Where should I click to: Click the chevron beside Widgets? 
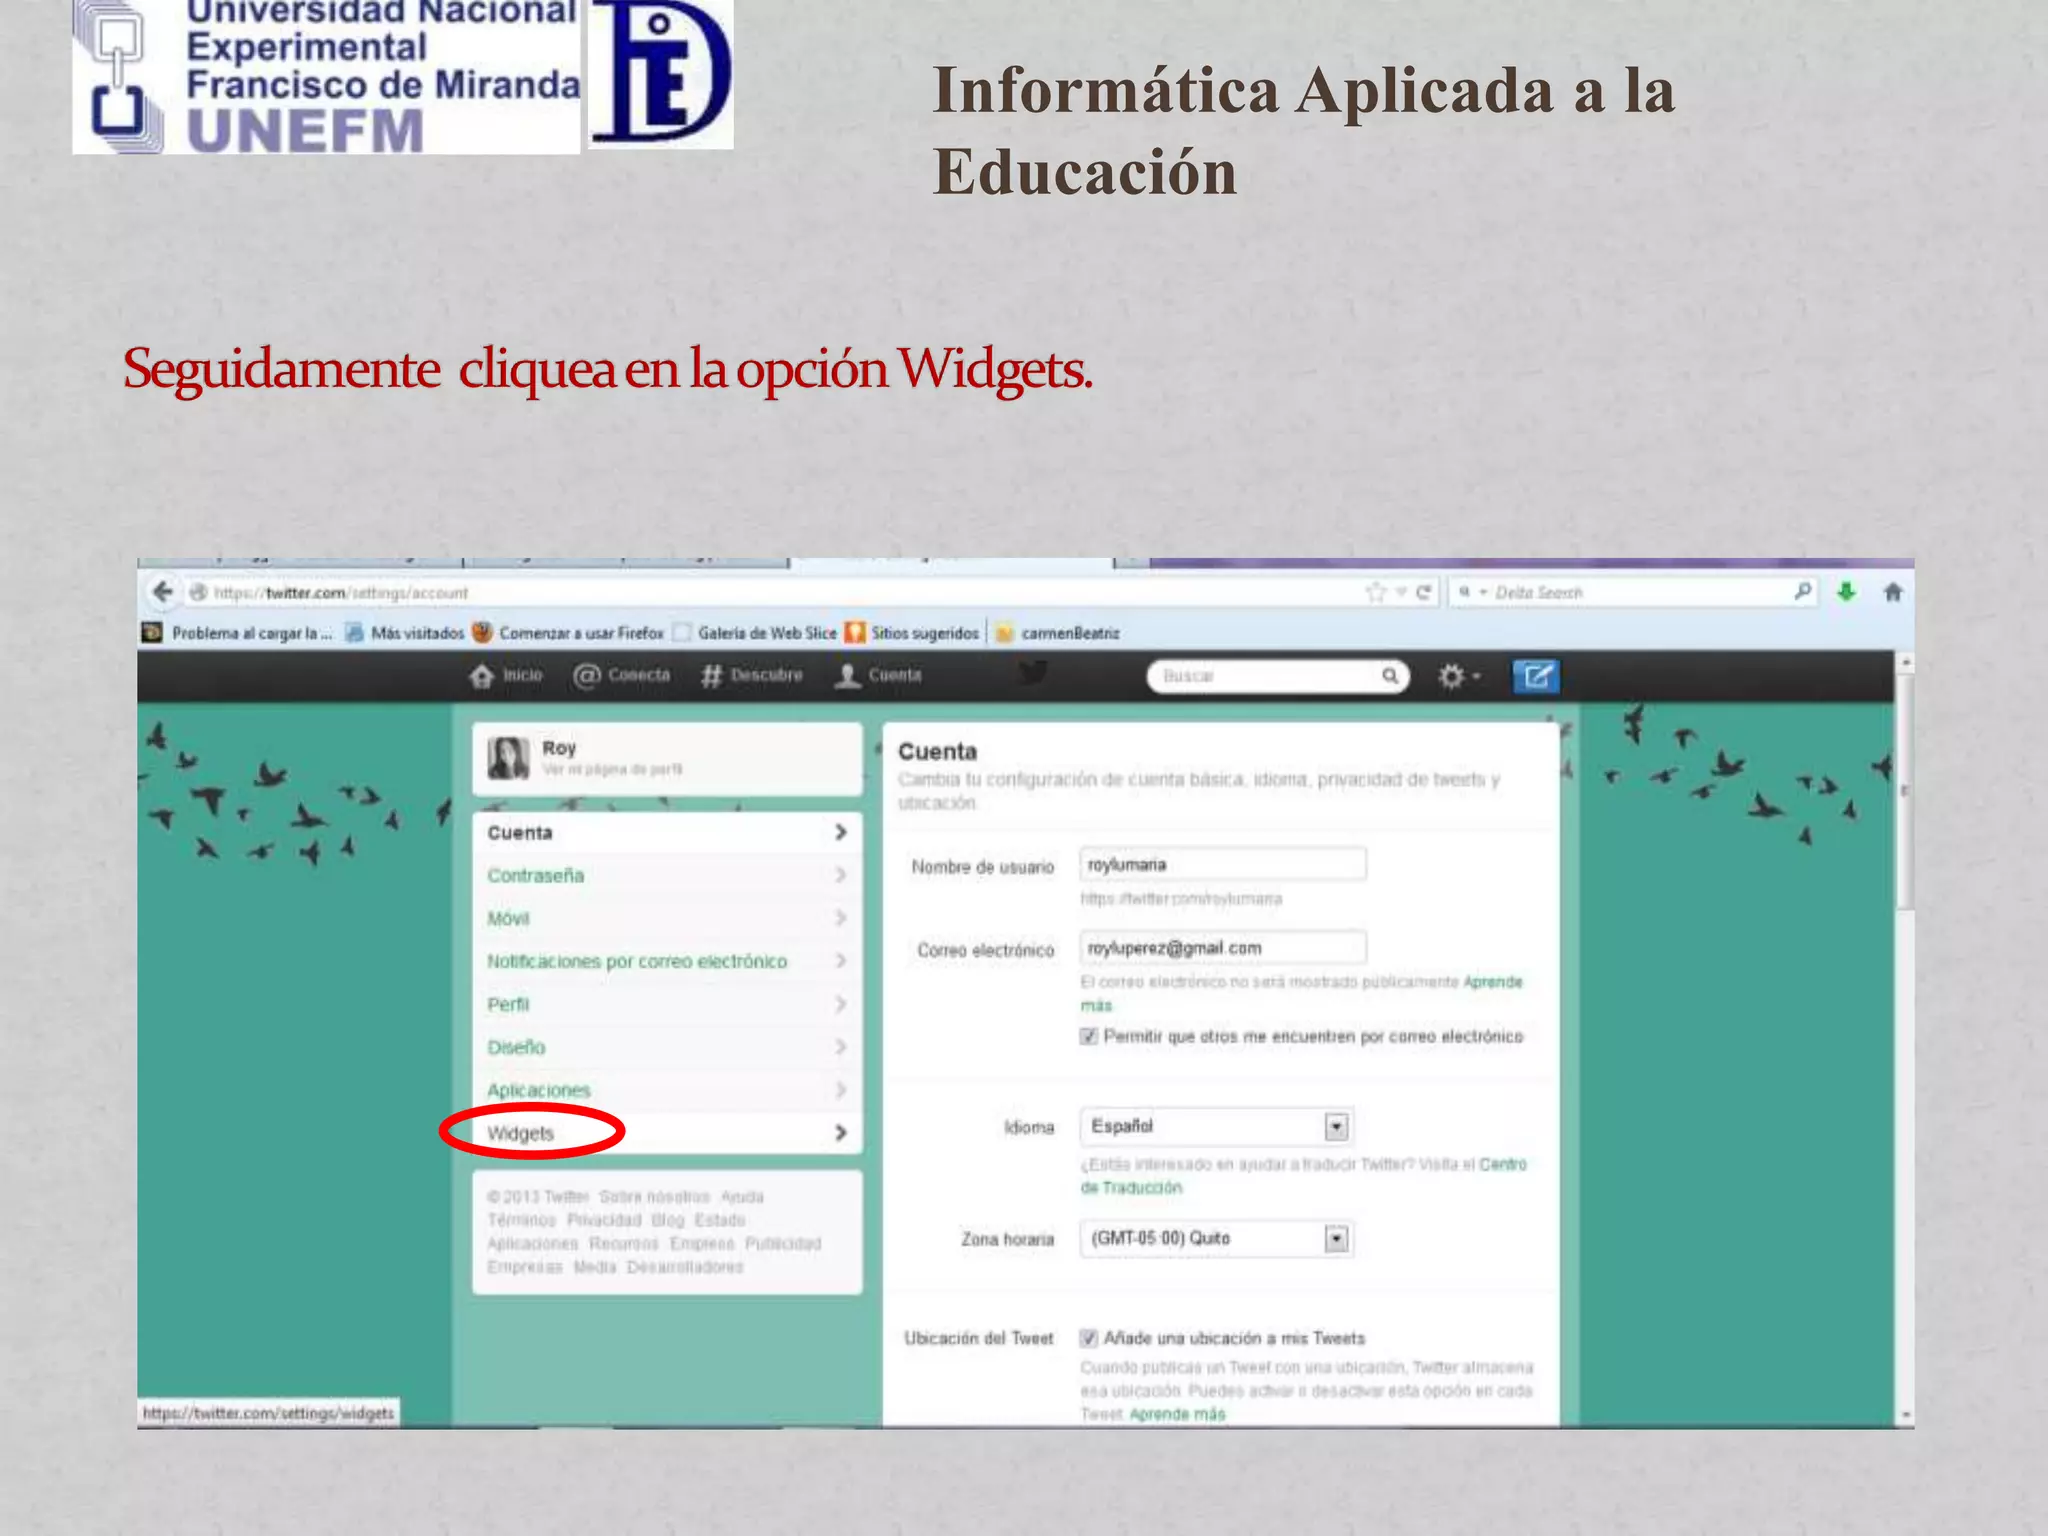coord(841,1132)
